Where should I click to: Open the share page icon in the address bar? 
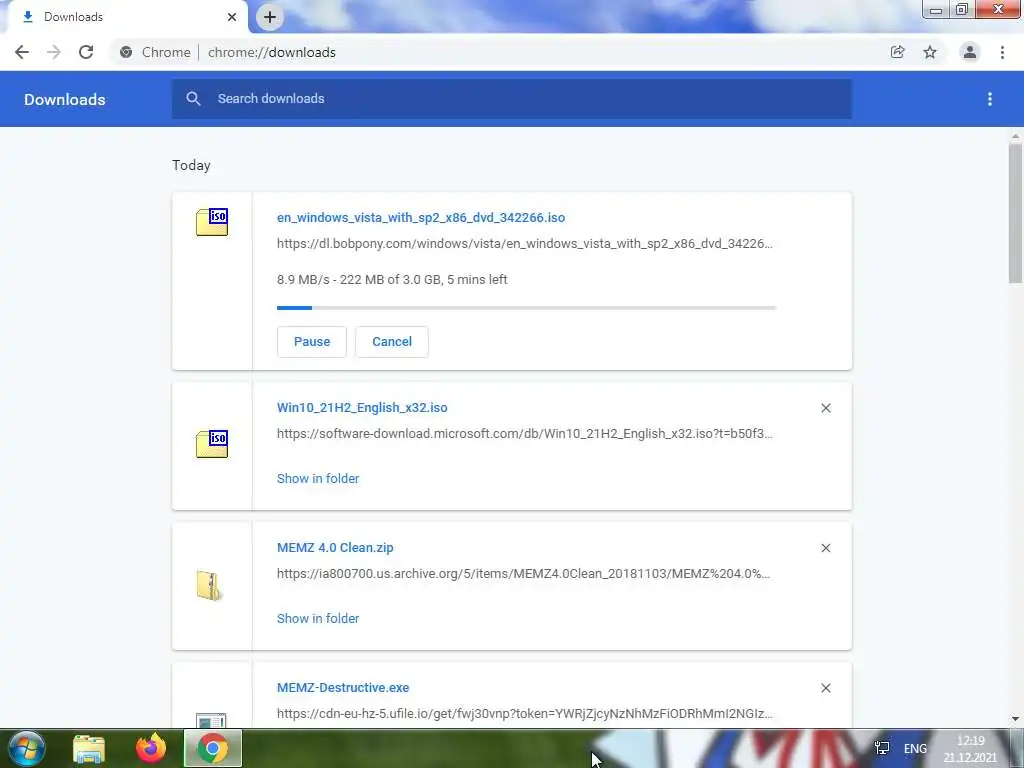[x=897, y=52]
